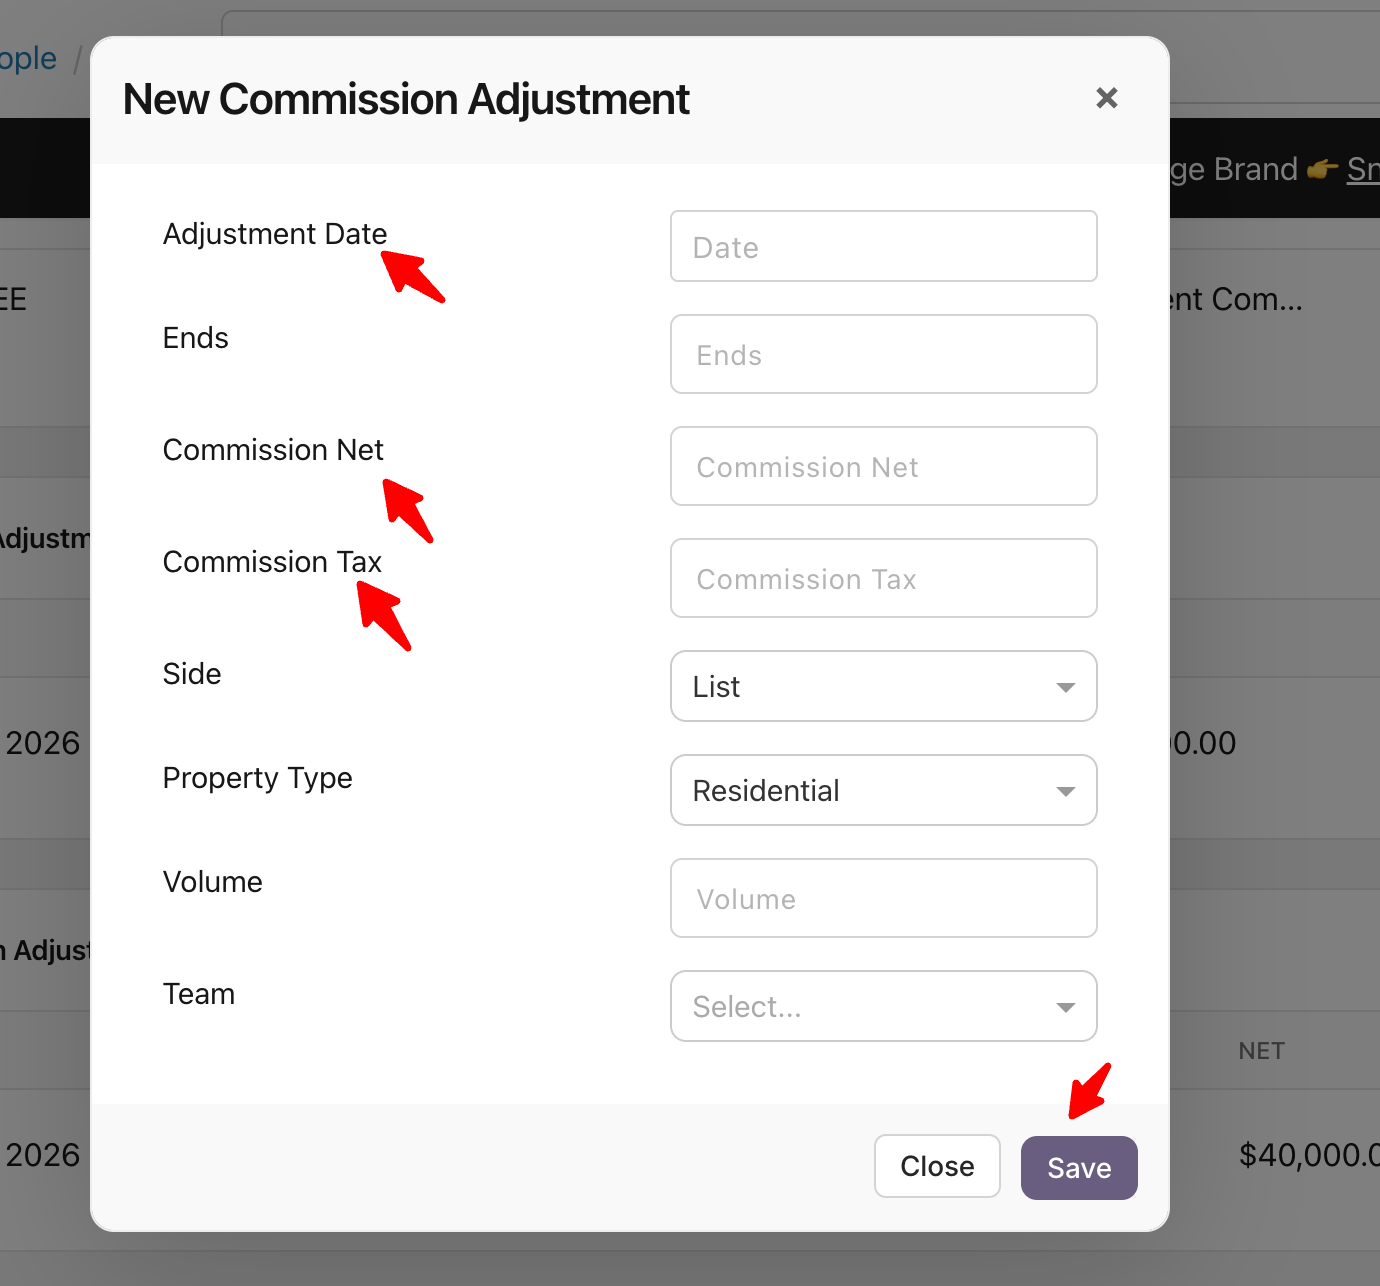Open the Team Select dropdown

tap(883, 1007)
